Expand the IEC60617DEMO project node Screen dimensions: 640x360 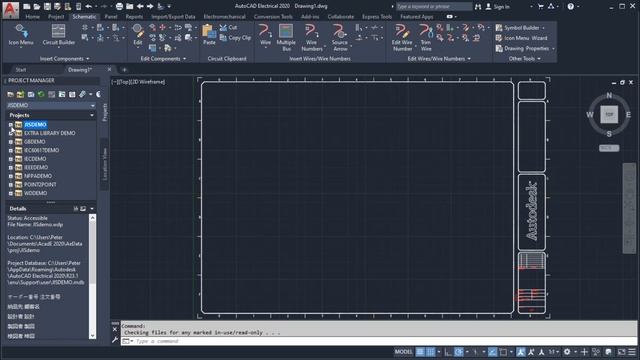(11, 150)
